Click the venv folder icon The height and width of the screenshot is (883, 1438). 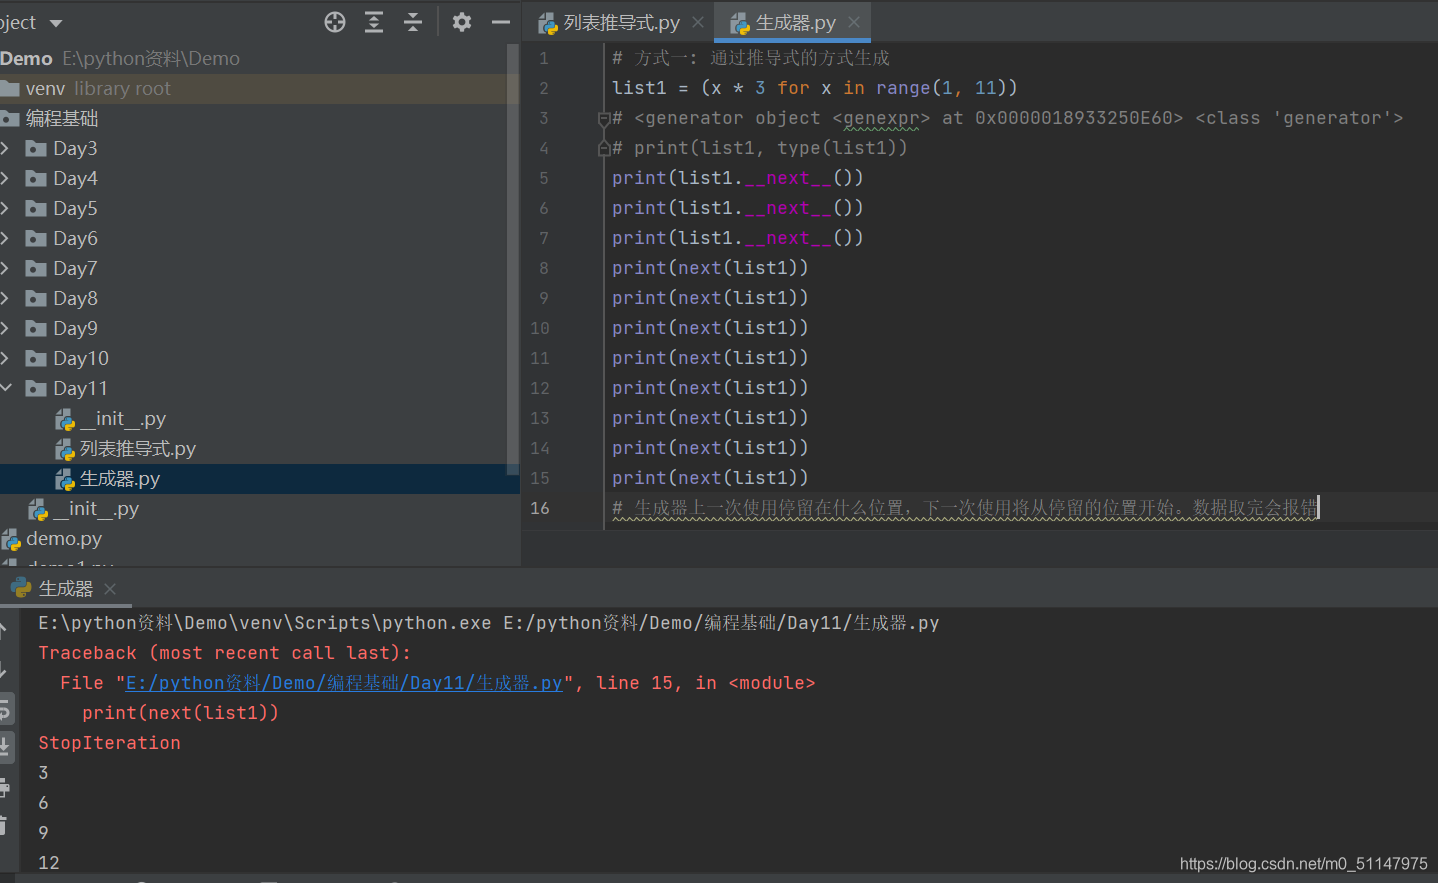[10, 89]
